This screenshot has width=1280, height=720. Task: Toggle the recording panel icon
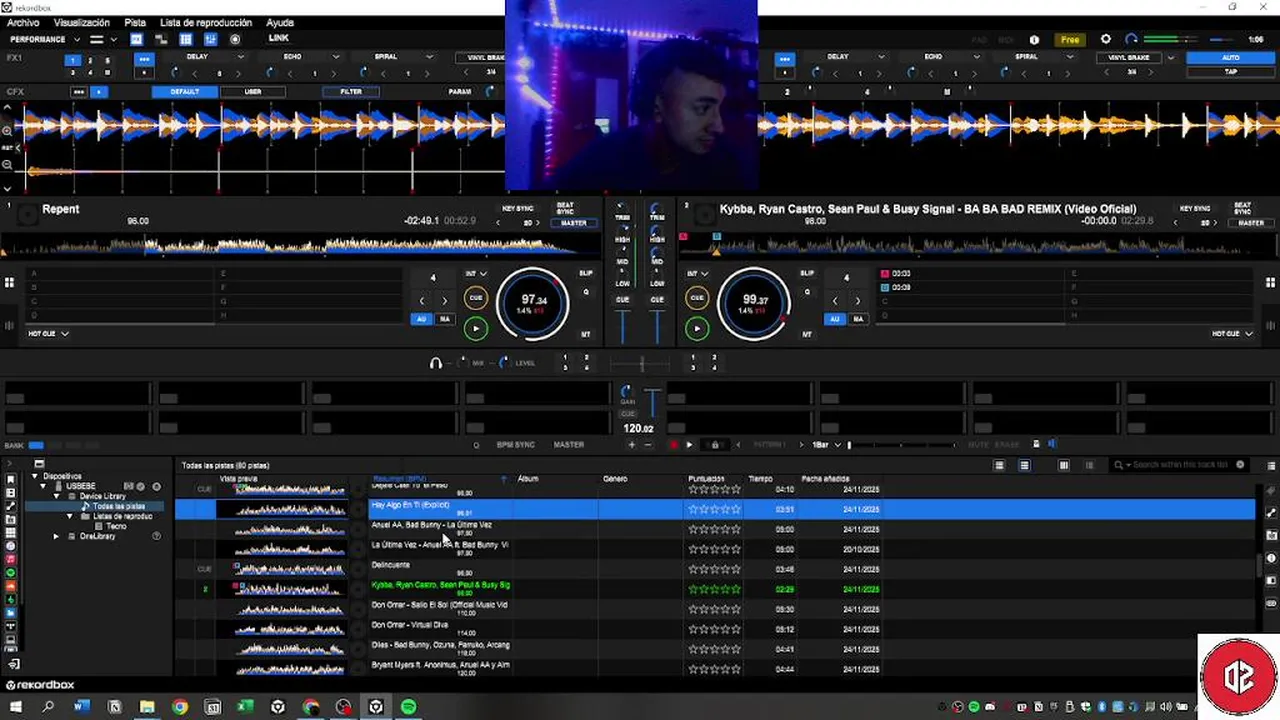tap(235, 40)
